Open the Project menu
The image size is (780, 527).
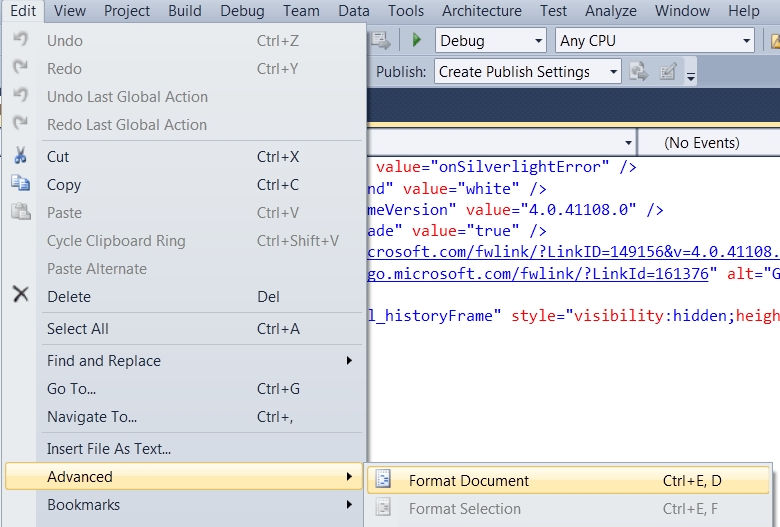click(127, 11)
